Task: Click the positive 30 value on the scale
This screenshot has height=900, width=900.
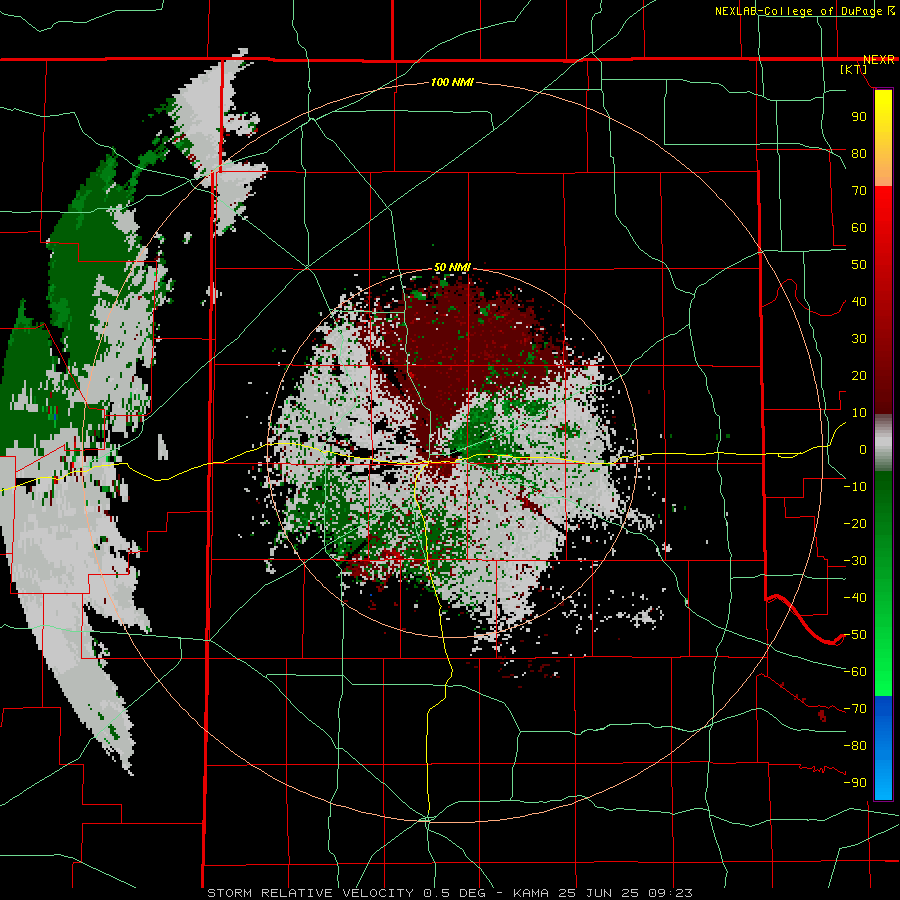Action: pos(859,339)
